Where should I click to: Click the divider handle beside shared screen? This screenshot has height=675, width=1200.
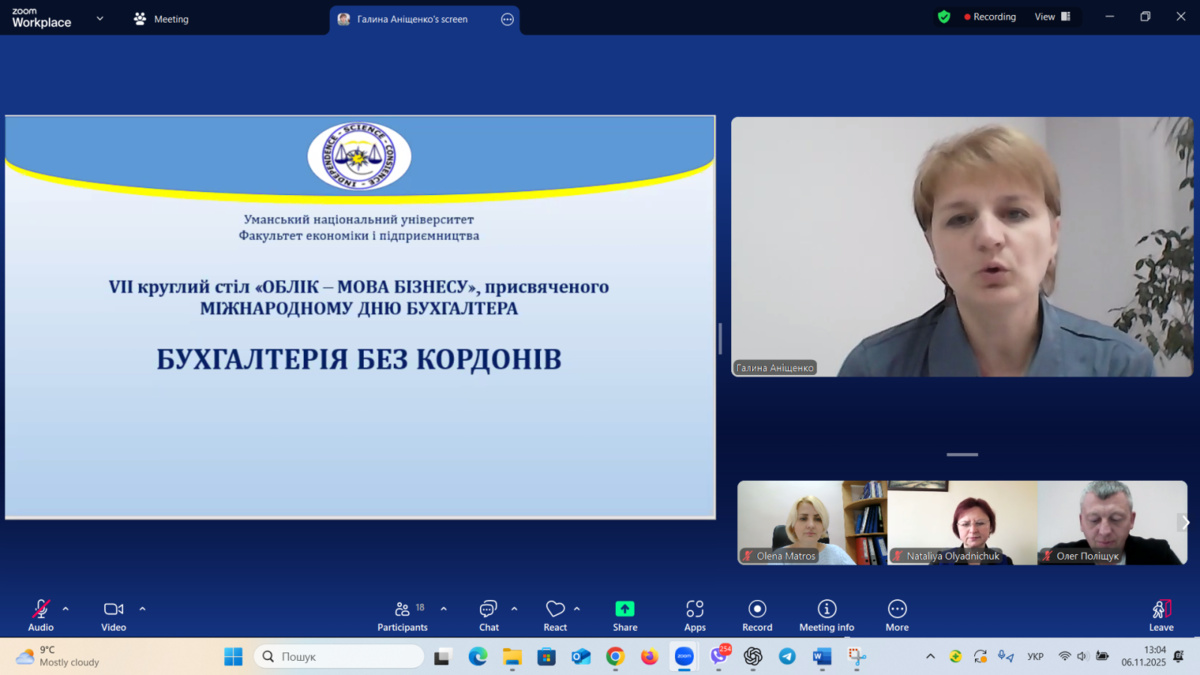point(720,338)
